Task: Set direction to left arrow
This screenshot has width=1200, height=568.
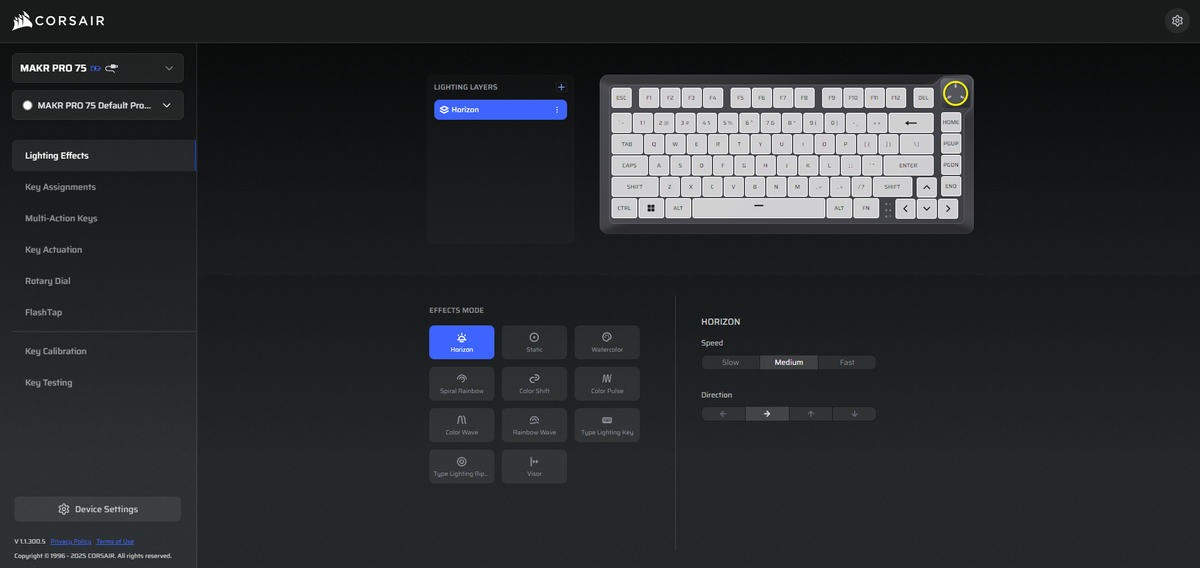Action: pos(723,414)
